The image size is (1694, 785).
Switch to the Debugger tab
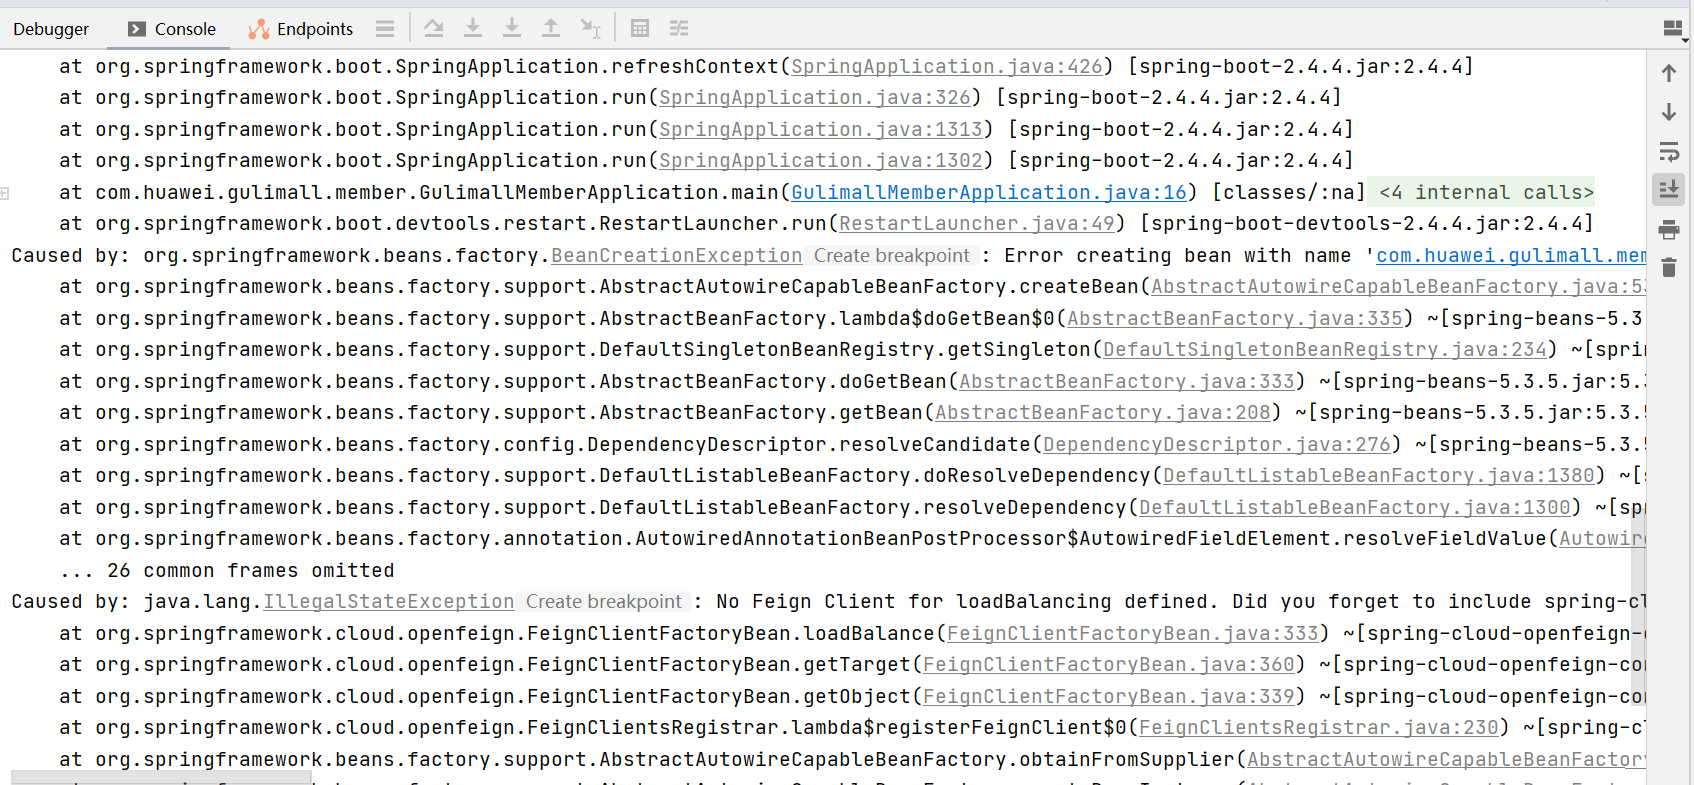click(51, 29)
